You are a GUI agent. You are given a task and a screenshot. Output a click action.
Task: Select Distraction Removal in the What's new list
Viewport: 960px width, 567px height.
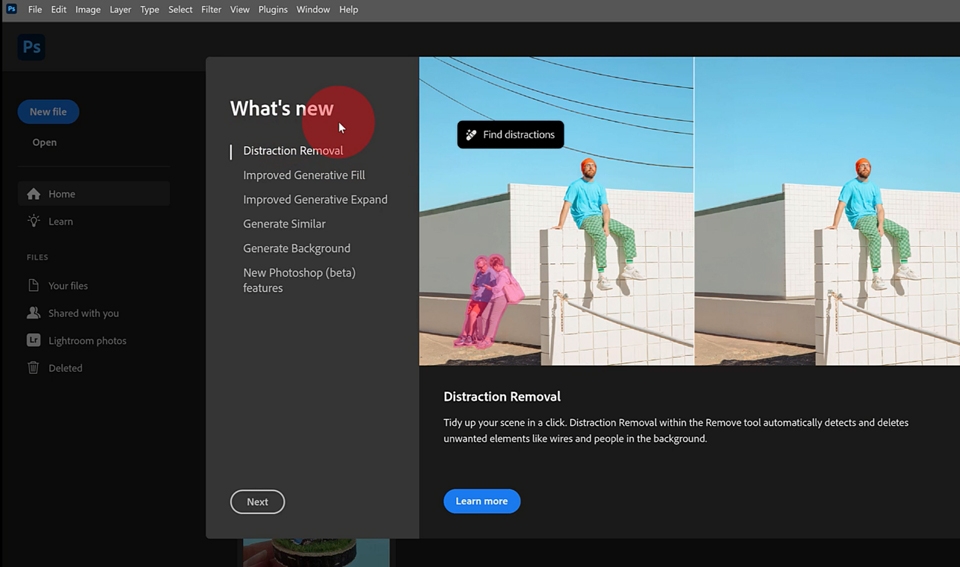coord(293,151)
